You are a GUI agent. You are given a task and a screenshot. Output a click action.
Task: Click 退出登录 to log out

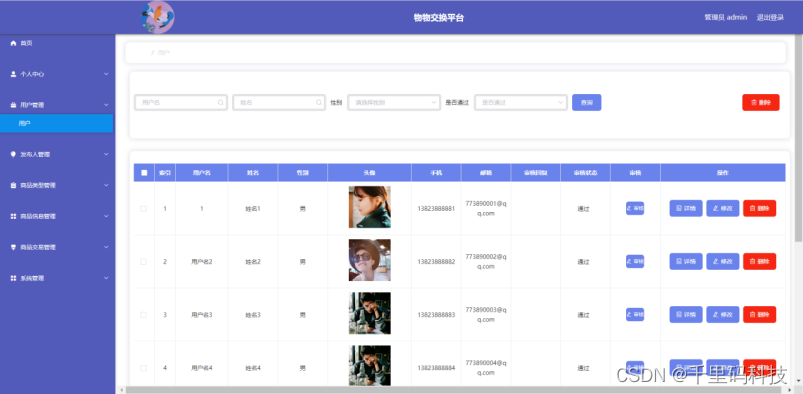[770, 17]
